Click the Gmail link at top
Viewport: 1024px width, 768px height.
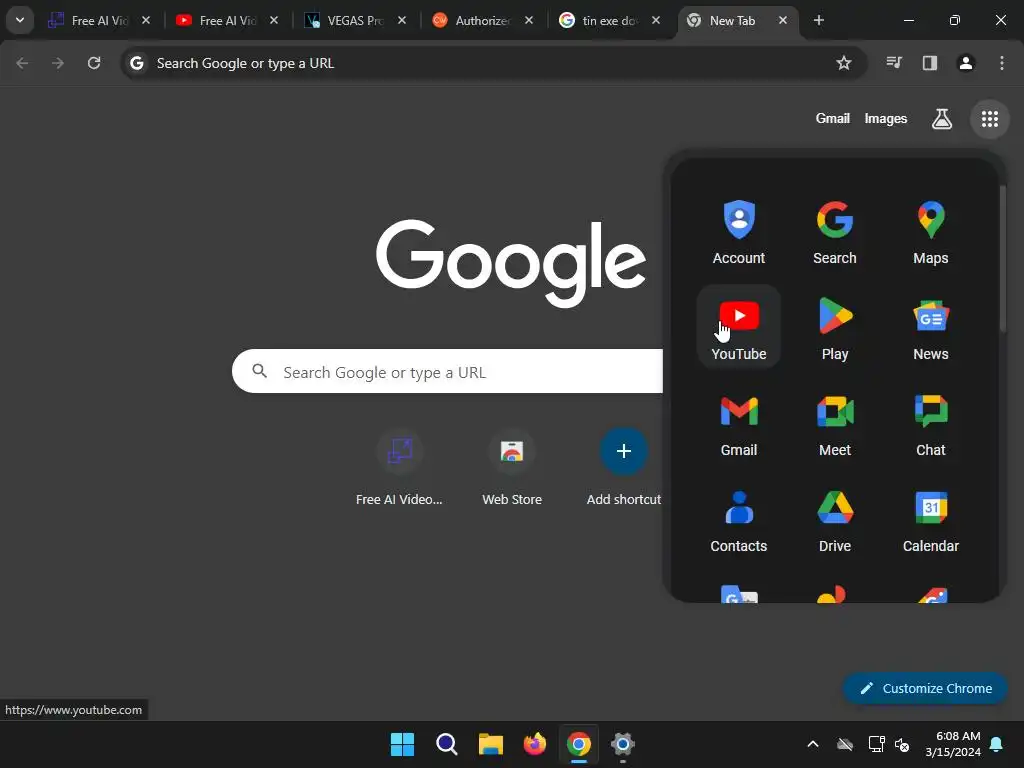click(x=833, y=118)
